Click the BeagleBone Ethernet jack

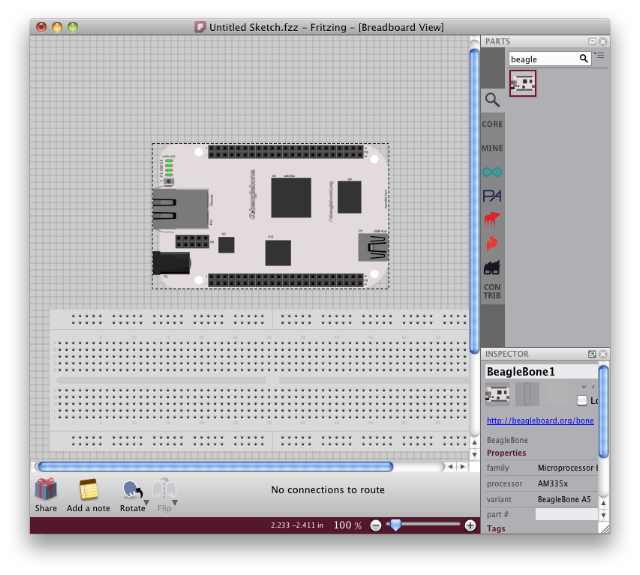tap(180, 209)
